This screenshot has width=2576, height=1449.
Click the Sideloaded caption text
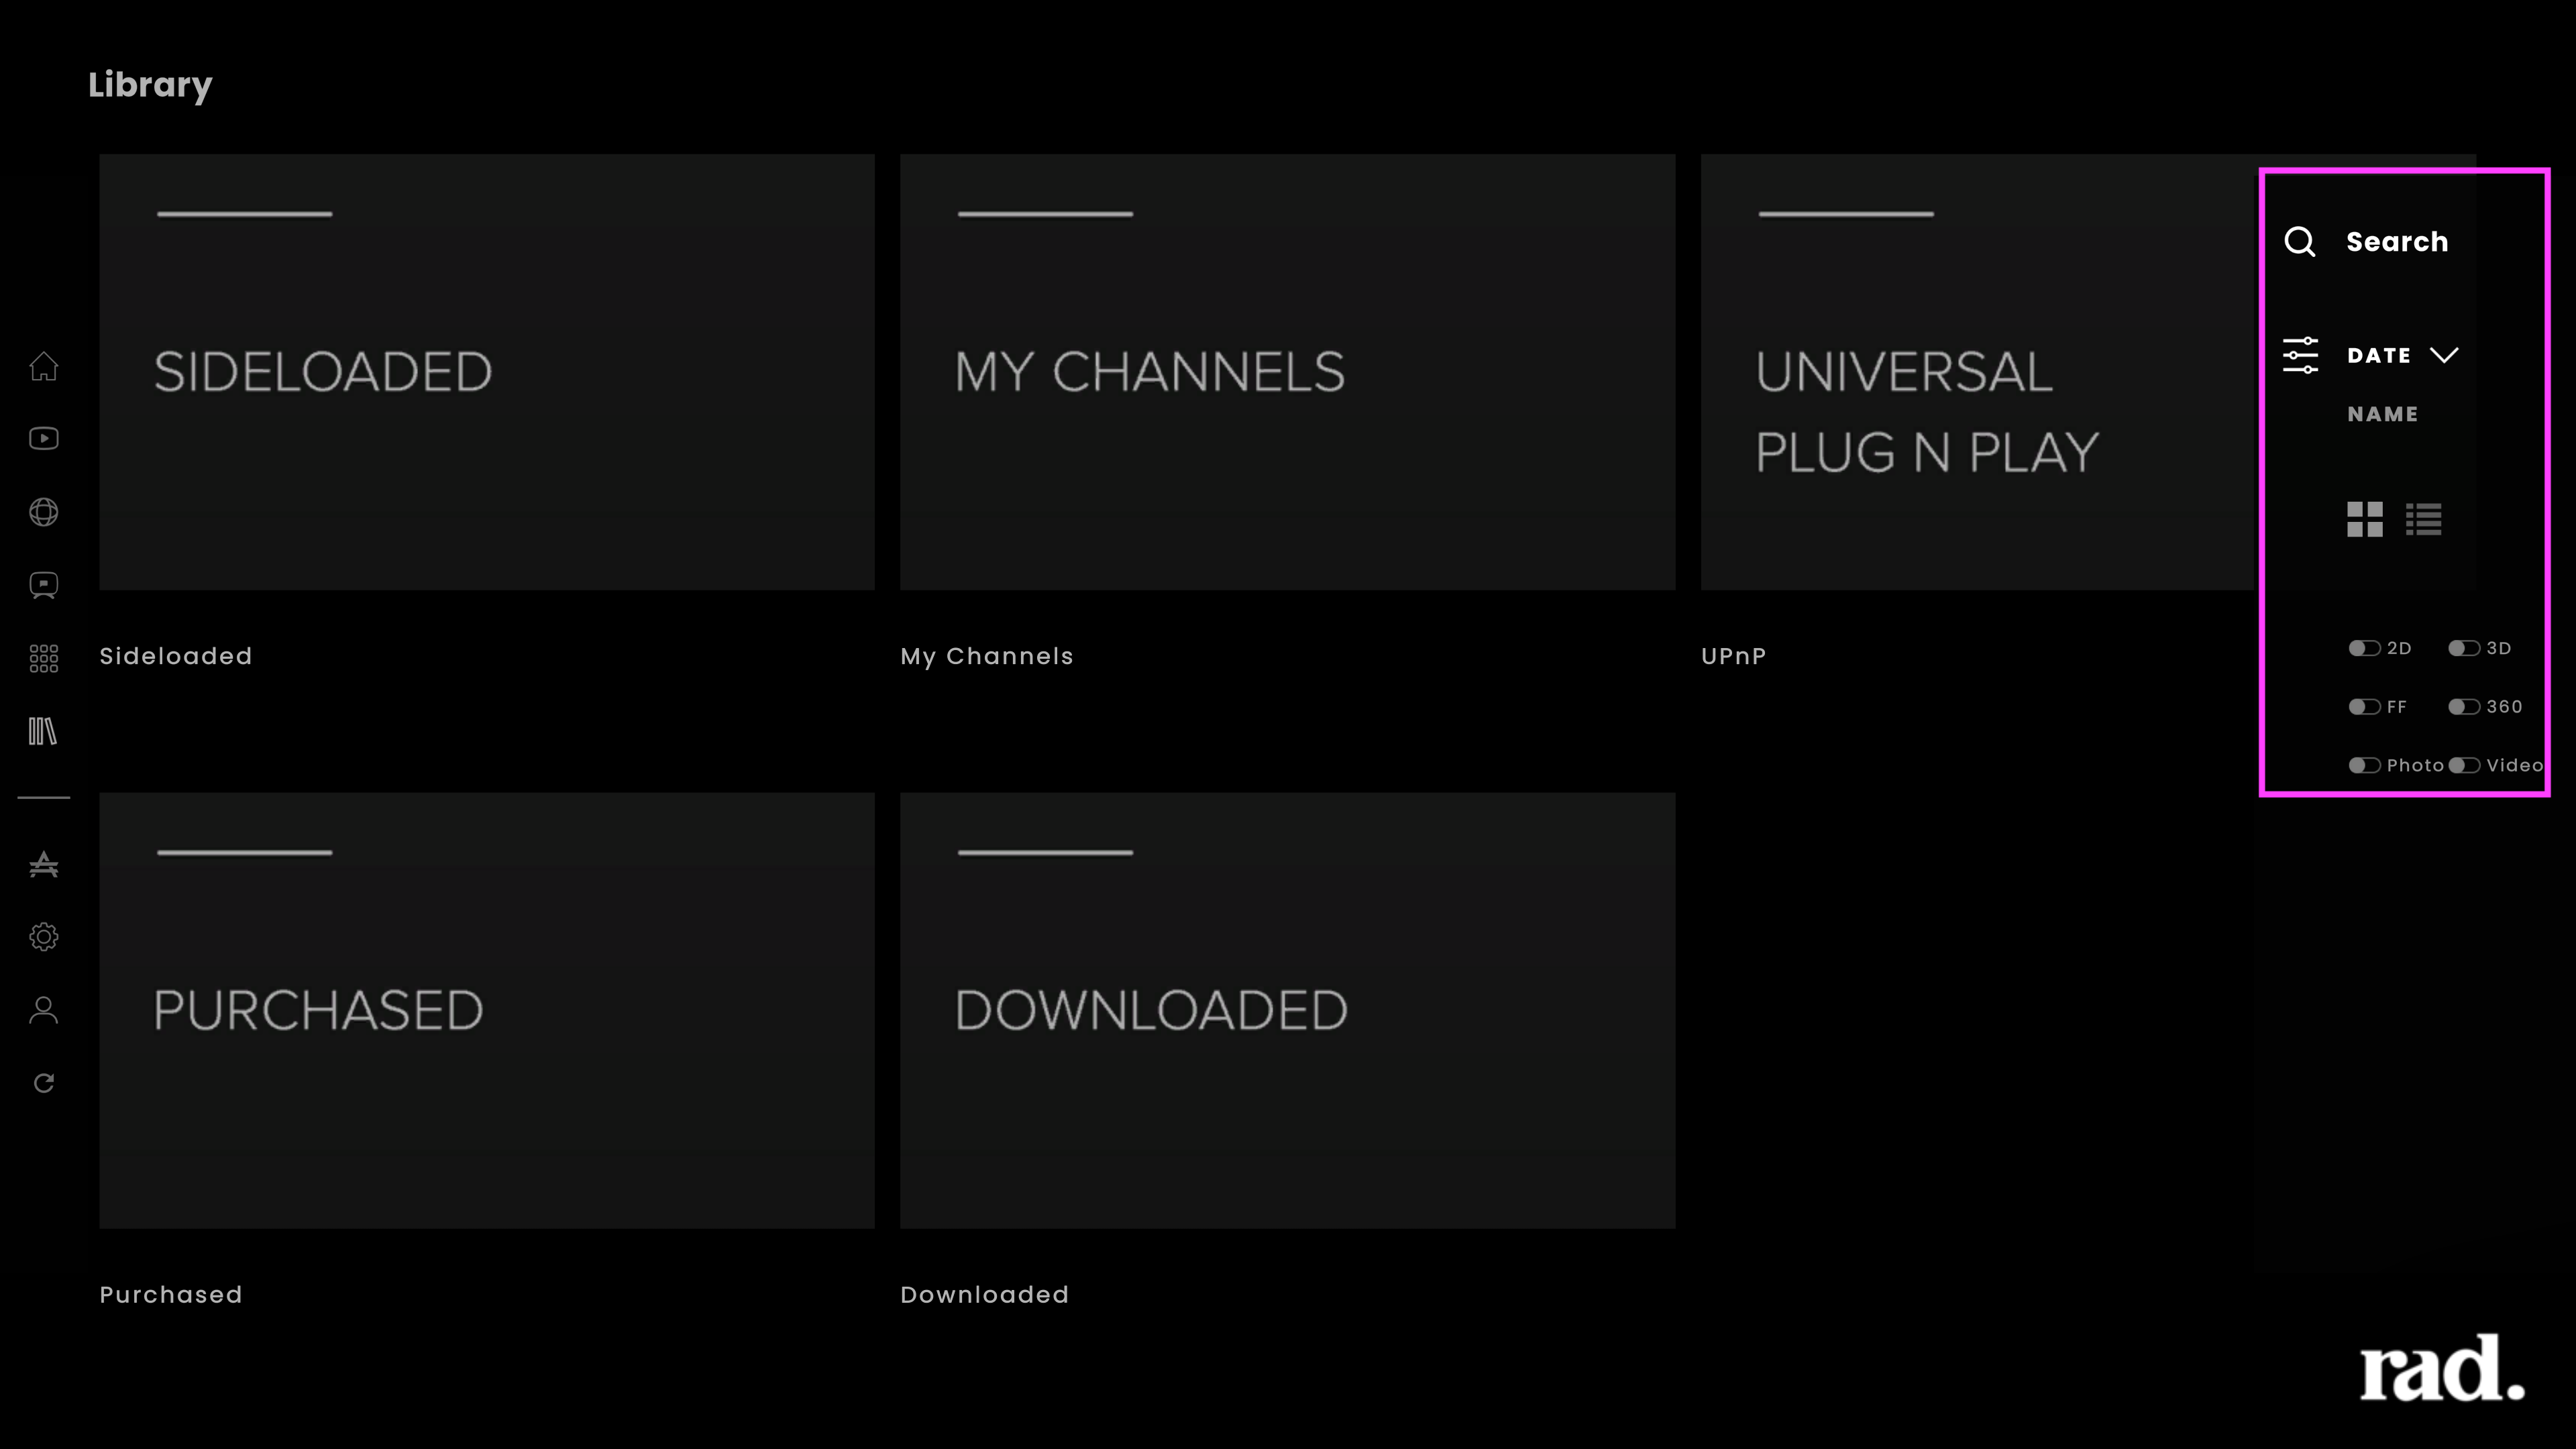[x=176, y=656]
